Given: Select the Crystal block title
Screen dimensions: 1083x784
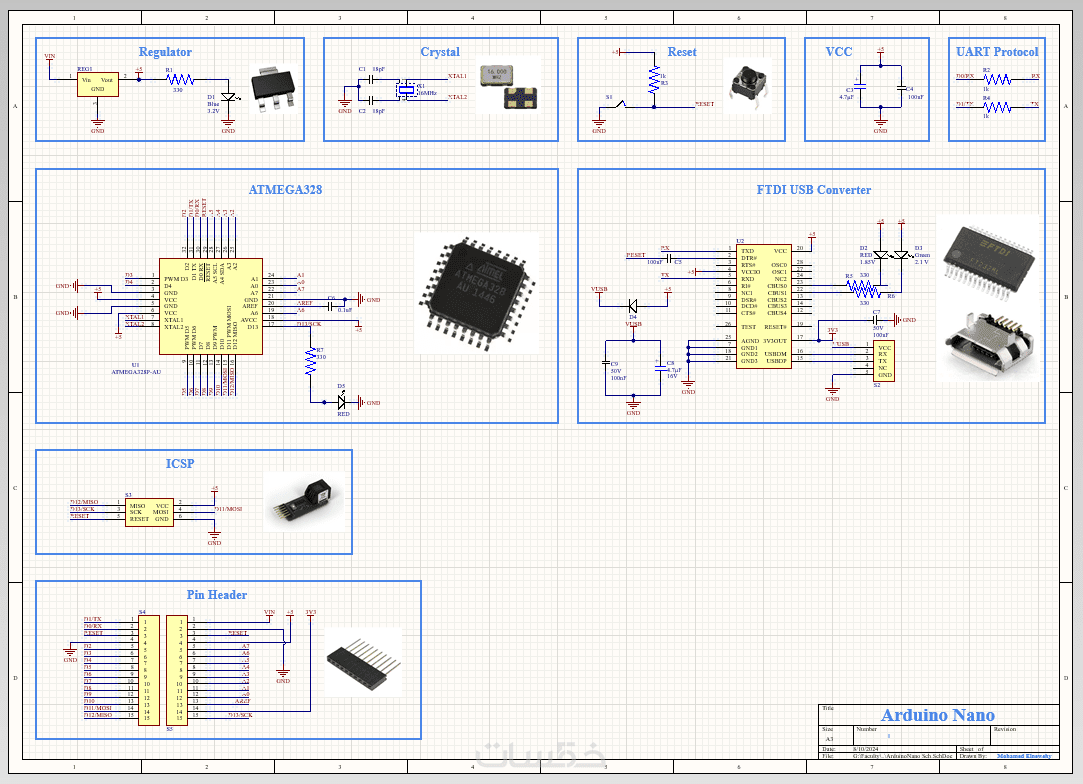Looking at the screenshot, I should click(440, 52).
